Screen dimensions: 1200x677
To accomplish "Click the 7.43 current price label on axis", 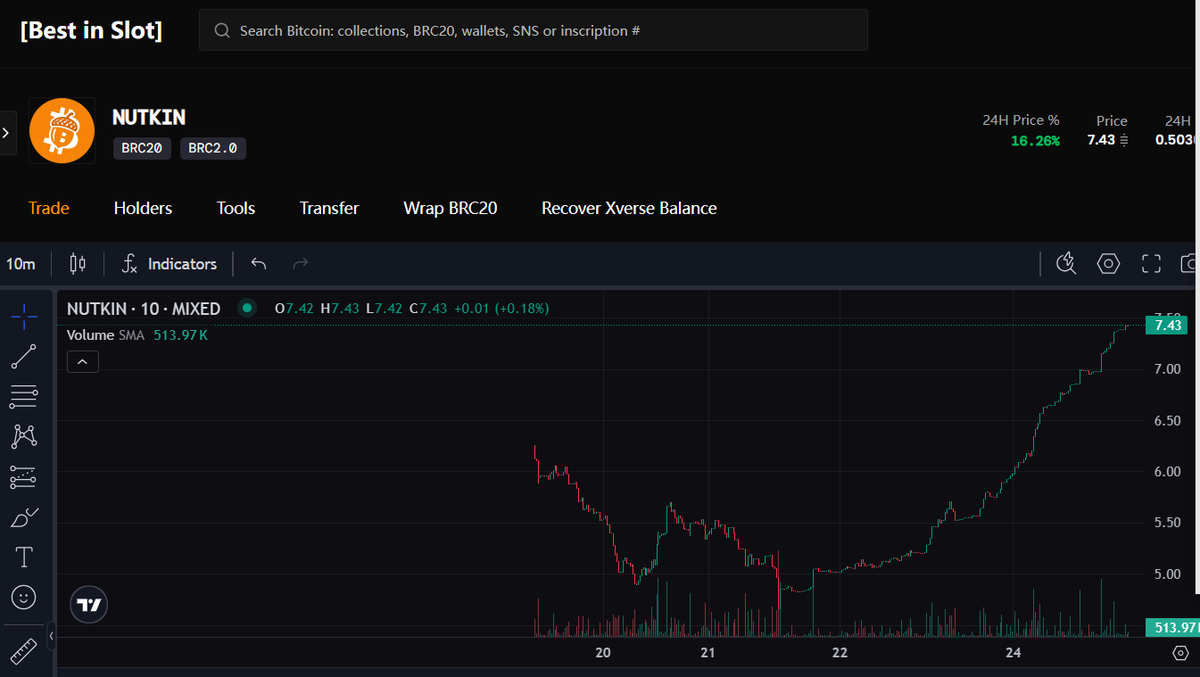I will 1168,325.
